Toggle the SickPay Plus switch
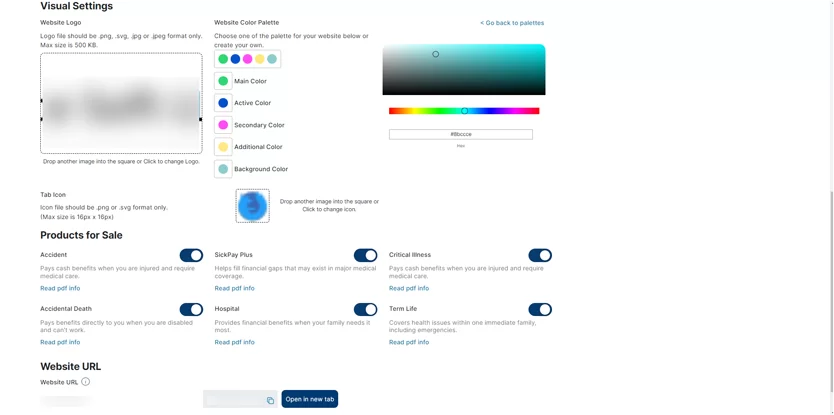 click(x=365, y=255)
